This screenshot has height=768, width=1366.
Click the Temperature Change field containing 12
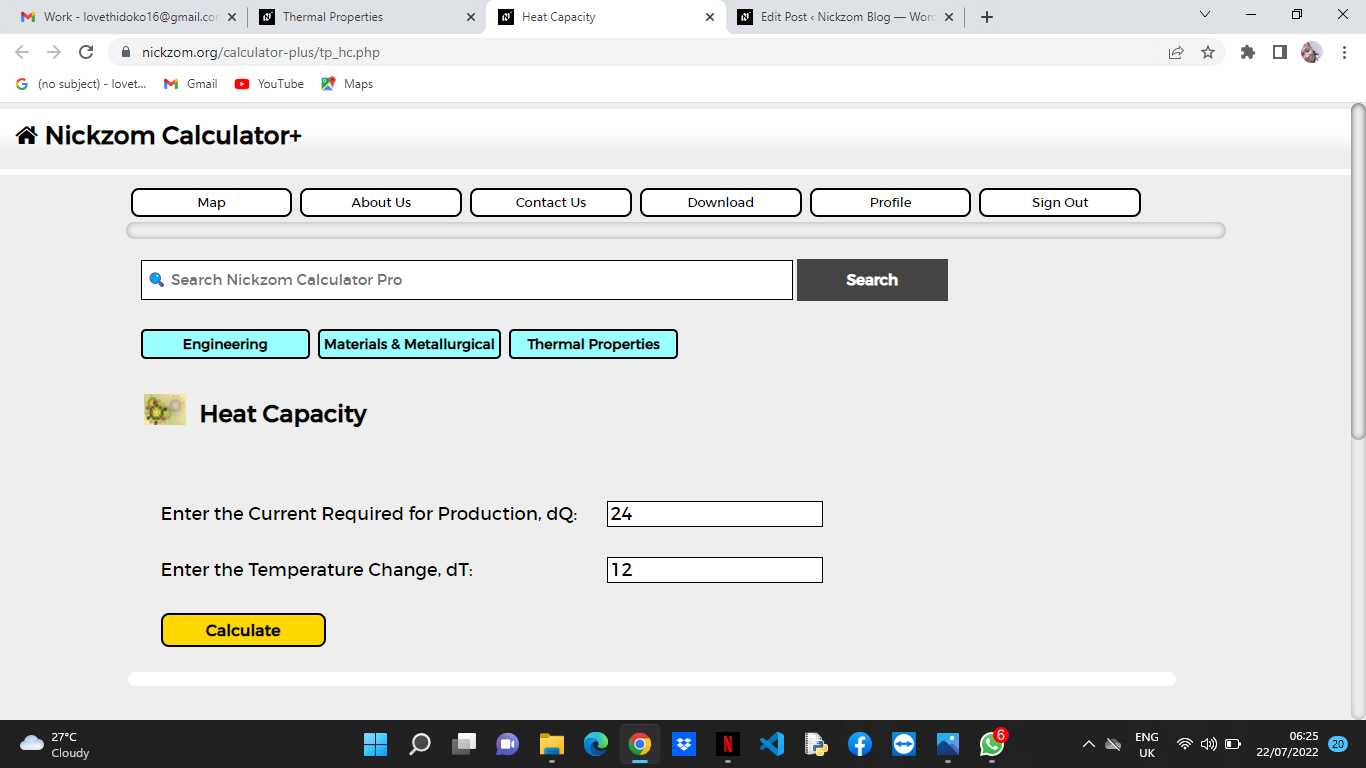pos(715,570)
